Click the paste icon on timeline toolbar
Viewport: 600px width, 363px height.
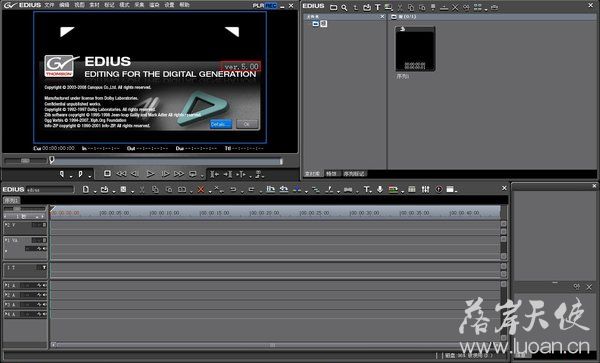tap(169, 189)
